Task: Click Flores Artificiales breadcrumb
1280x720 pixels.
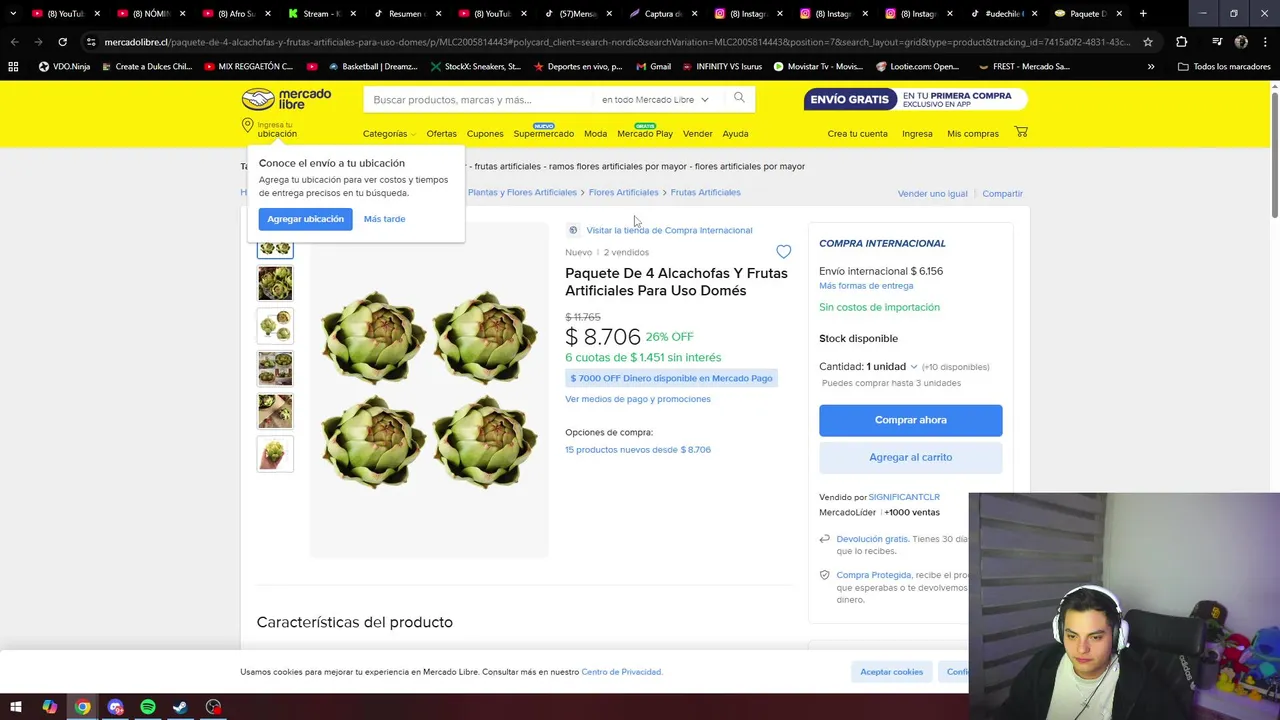Action: coord(623,192)
